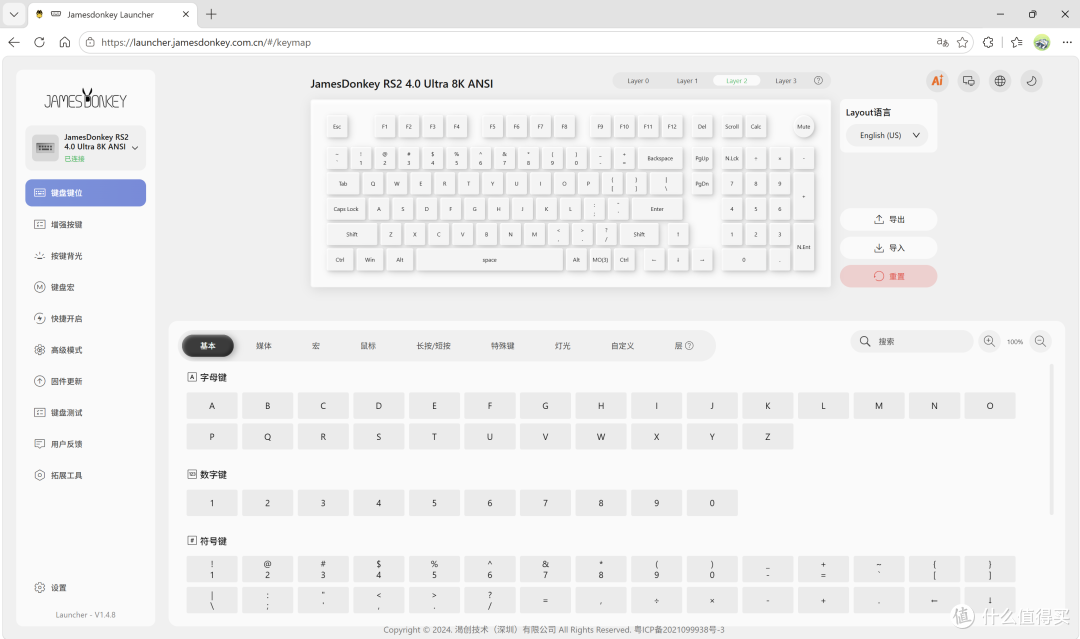Click the device screen icon next to AI

point(968,81)
